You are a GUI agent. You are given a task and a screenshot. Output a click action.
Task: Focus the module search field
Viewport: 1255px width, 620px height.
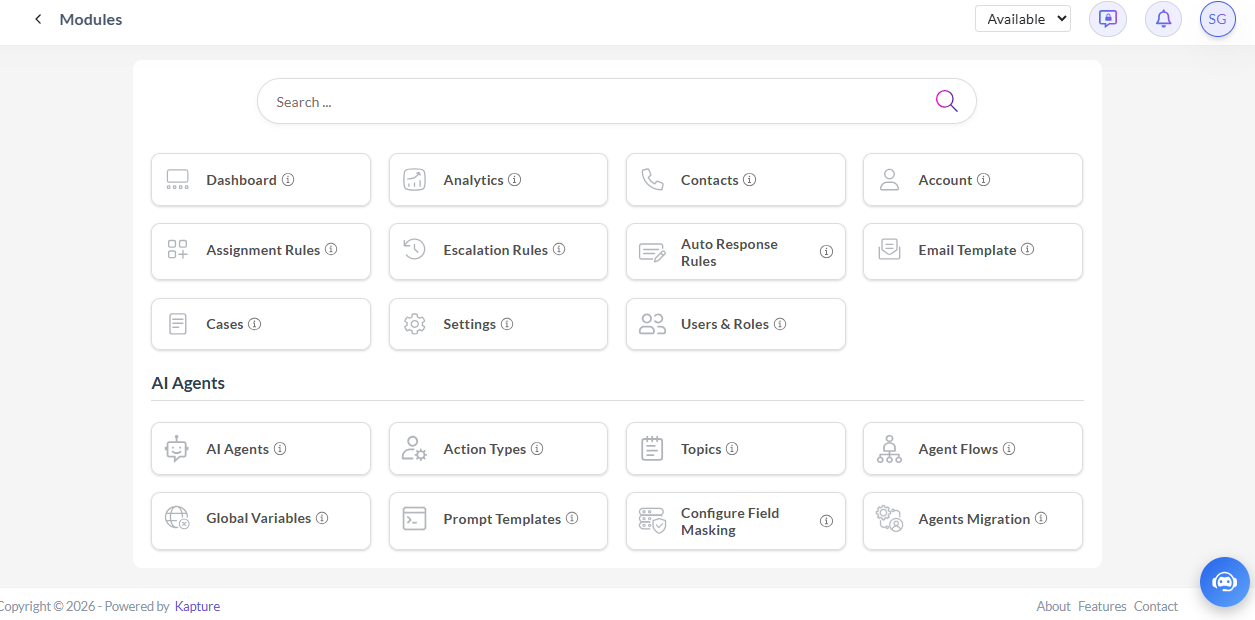coord(590,102)
